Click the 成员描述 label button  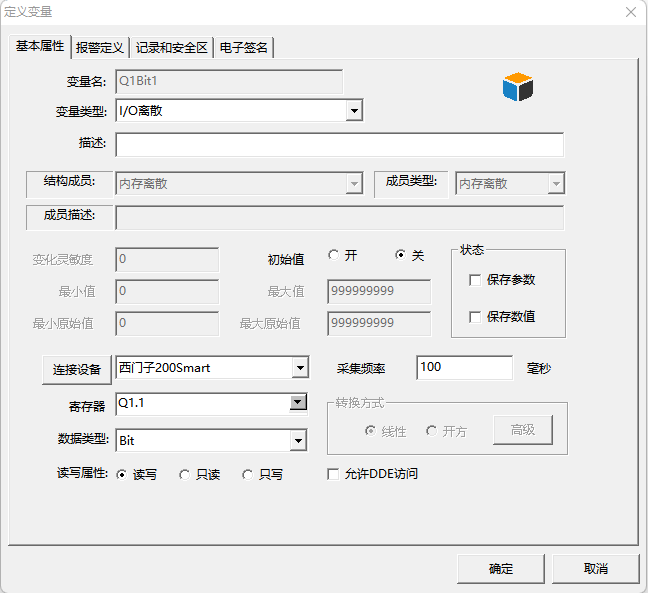click(69, 217)
